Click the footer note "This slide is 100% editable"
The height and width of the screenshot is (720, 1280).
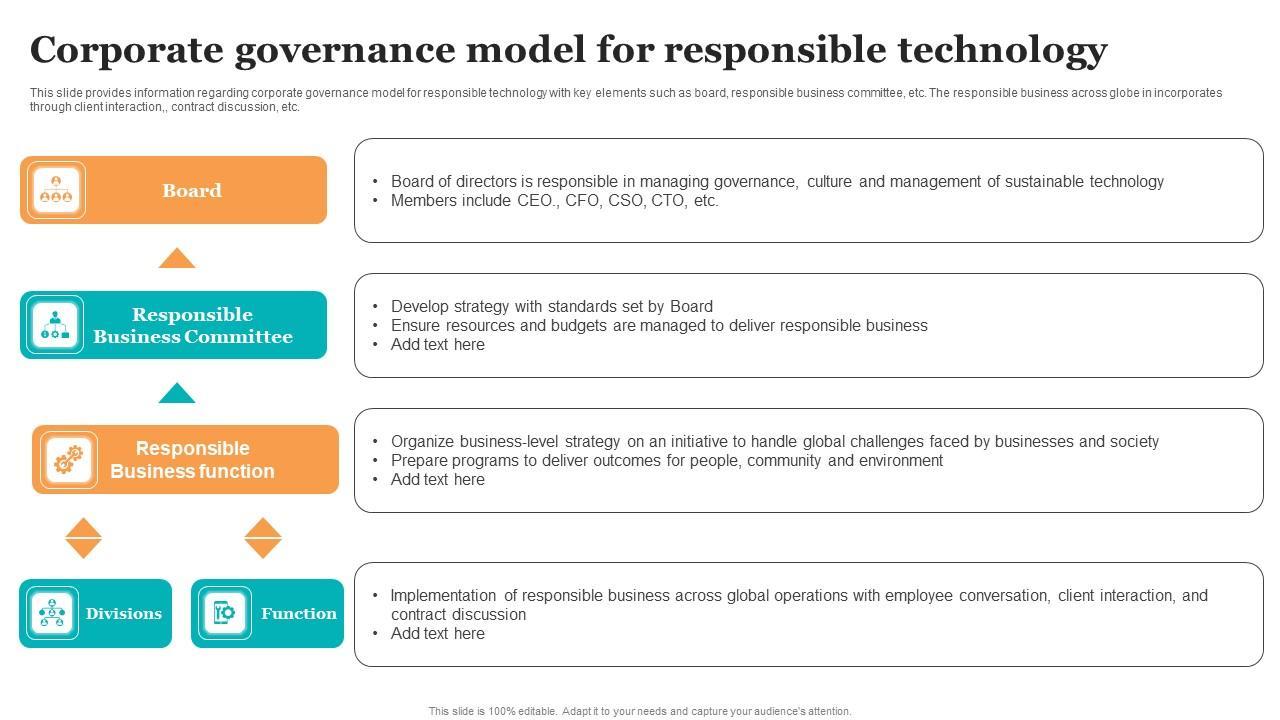point(640,711)
